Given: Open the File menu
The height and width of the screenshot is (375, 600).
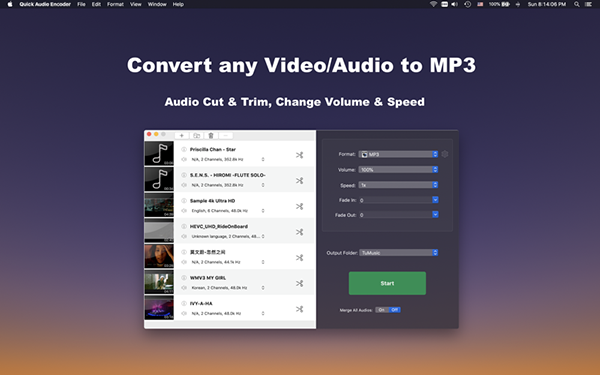Looking at the screenshot, I should (x=81, y=4).
